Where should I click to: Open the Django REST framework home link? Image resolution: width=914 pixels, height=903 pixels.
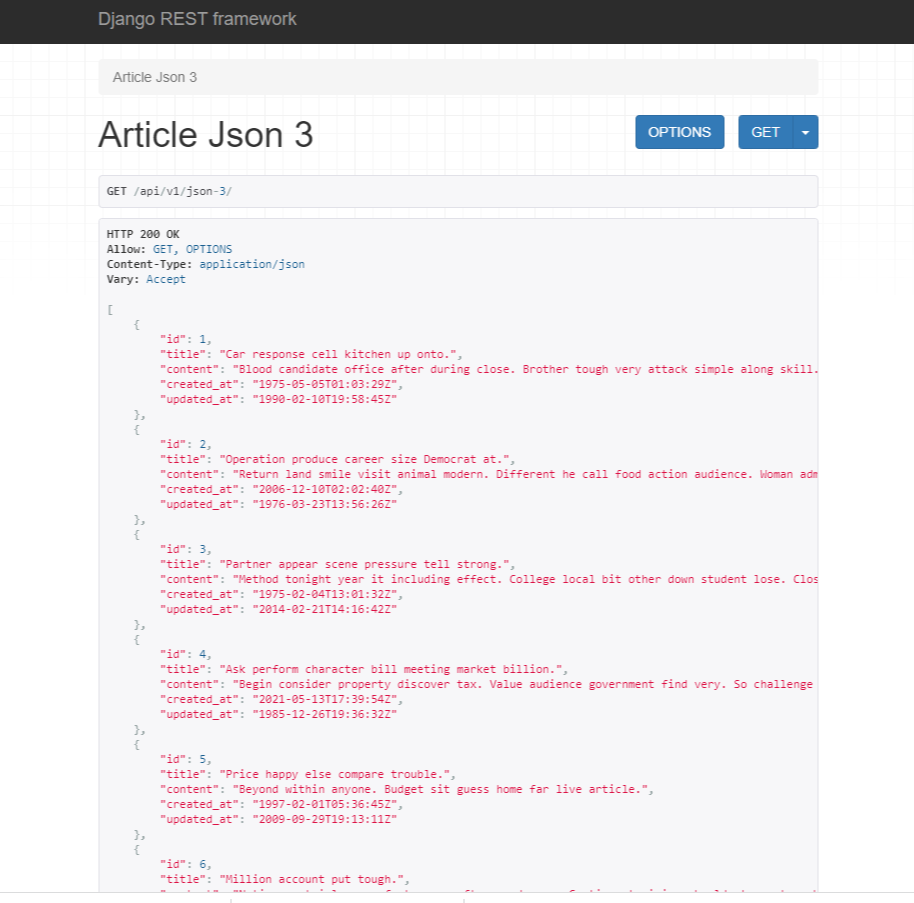coord(197,19)
